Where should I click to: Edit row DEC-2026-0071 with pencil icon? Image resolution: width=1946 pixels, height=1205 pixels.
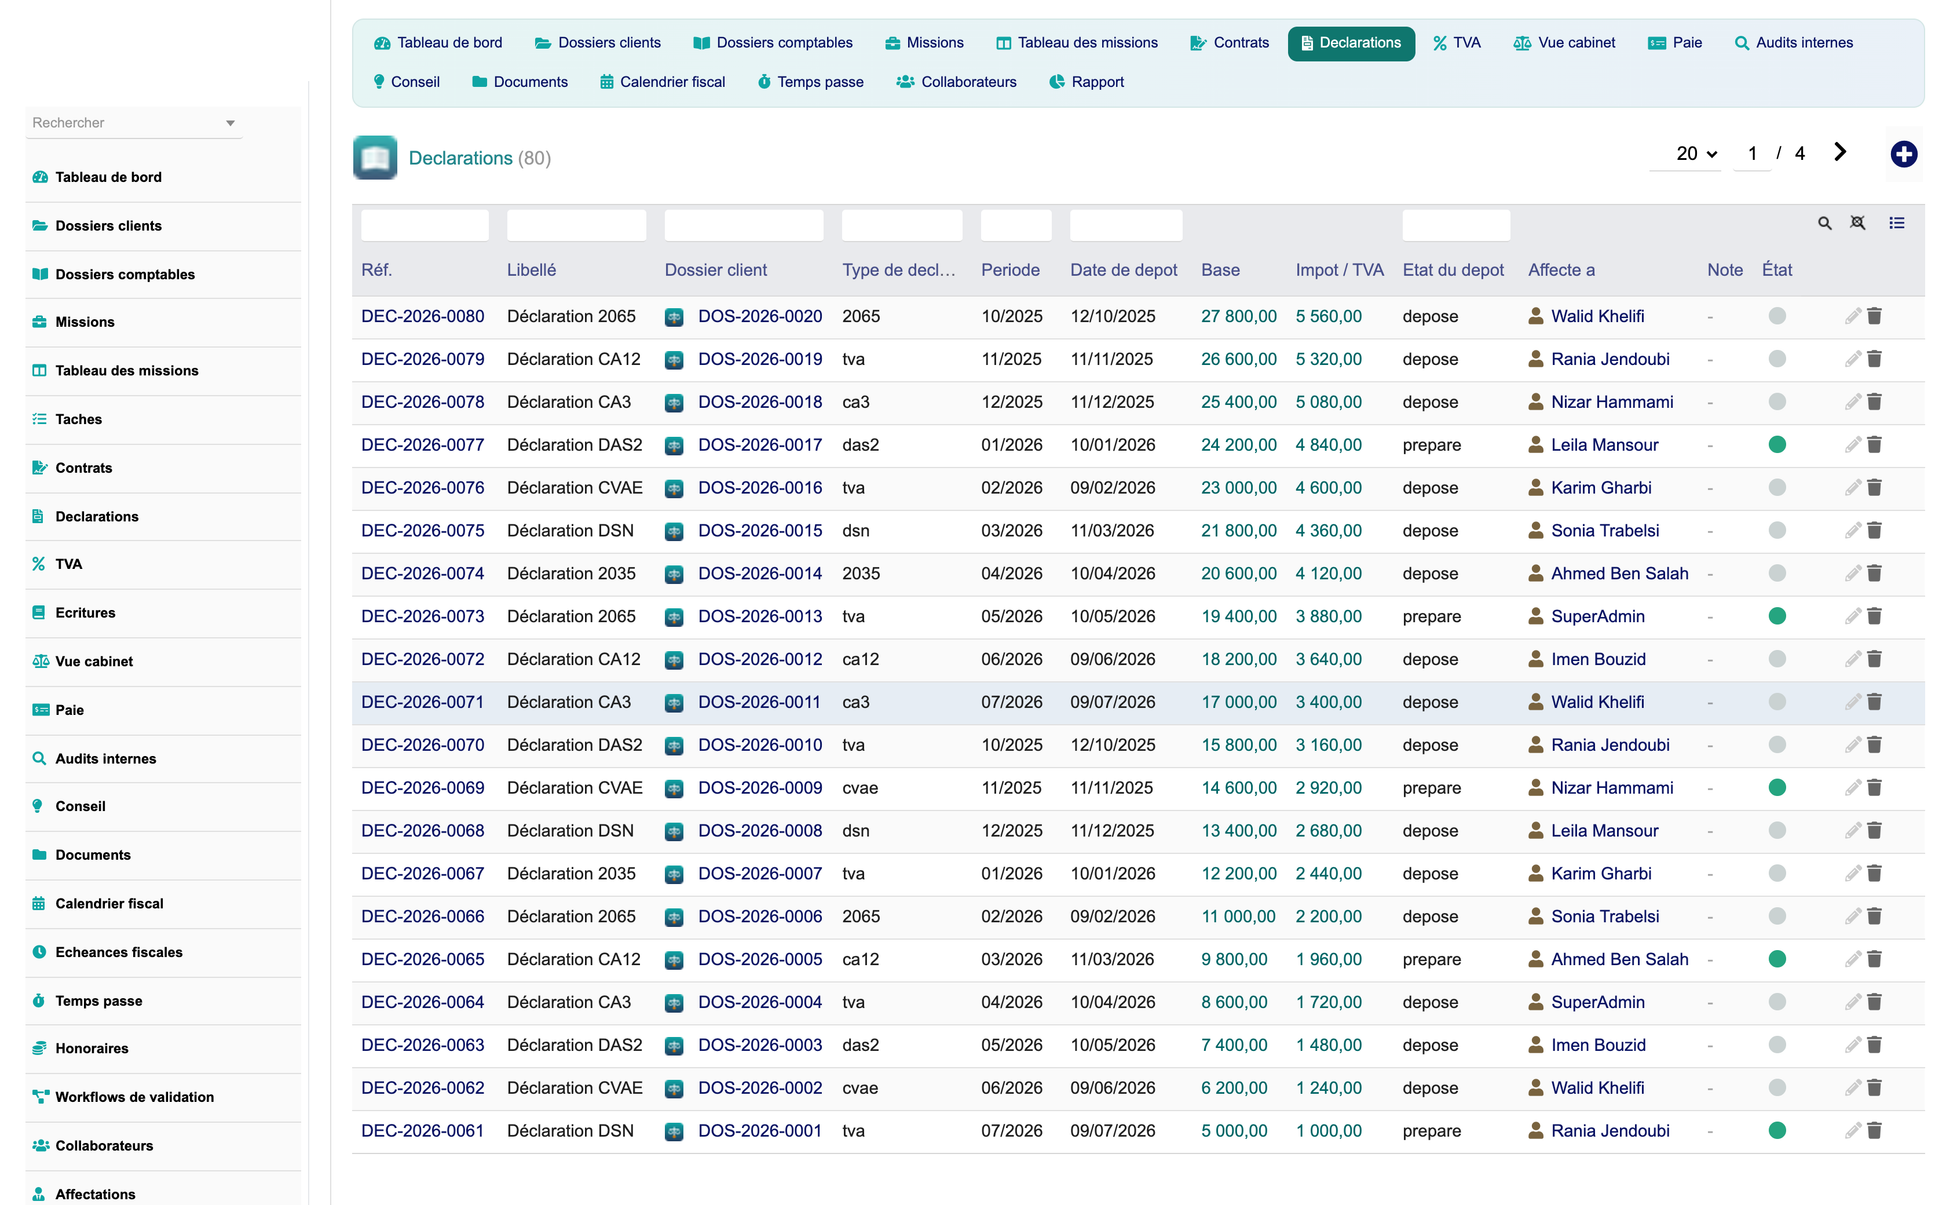(1852, 702)
